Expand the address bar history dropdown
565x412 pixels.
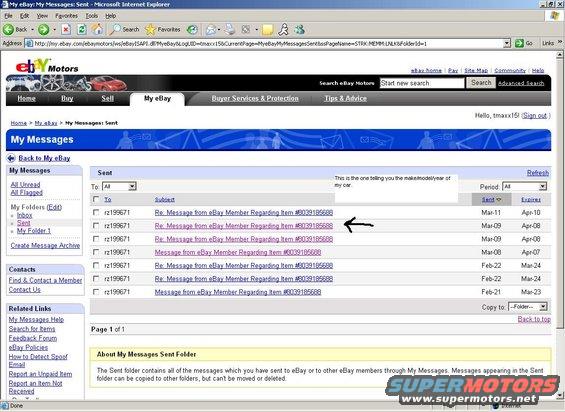[x=507, y=44]
